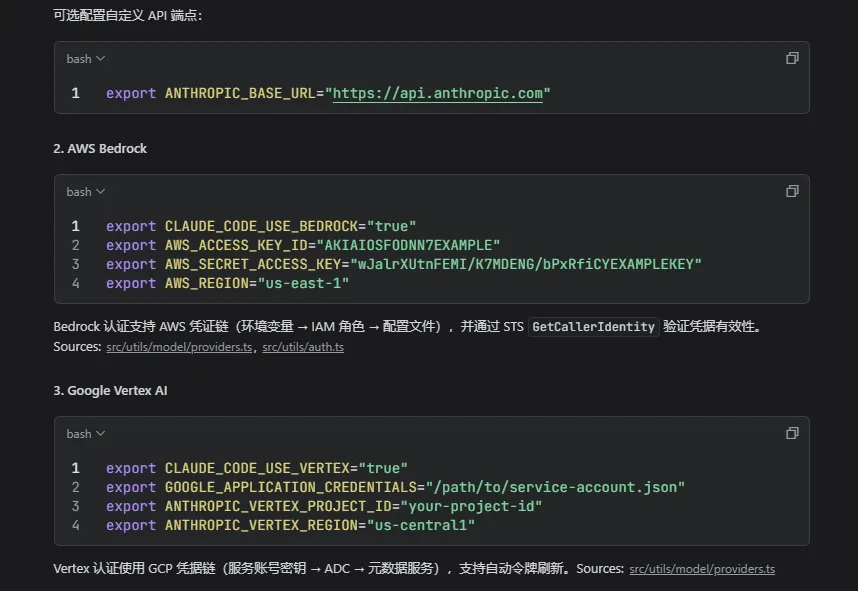Click the "Vertex 认证使用 GCP 凭据链" sentence

coord(309,569)
